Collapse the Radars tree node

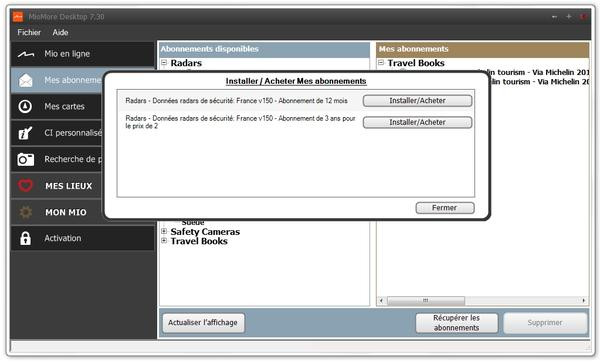[164, 62]
